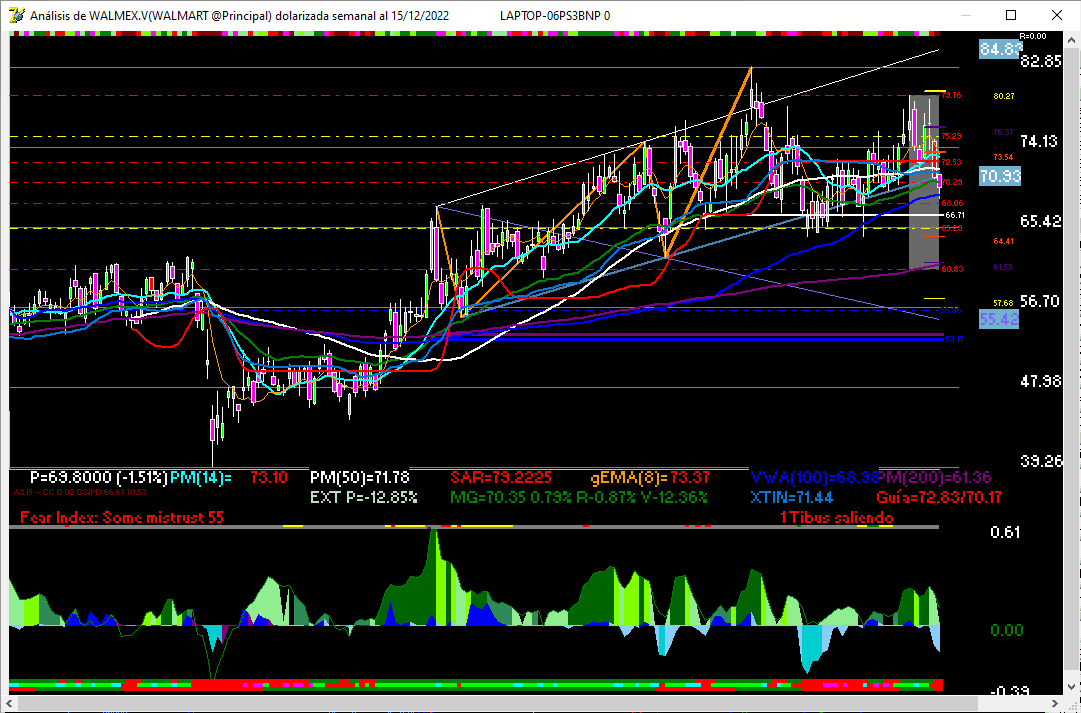Screen dimensions: 1081x713
Task: Click the VWA(100)=68.98 readout
Action: [814, 477]
